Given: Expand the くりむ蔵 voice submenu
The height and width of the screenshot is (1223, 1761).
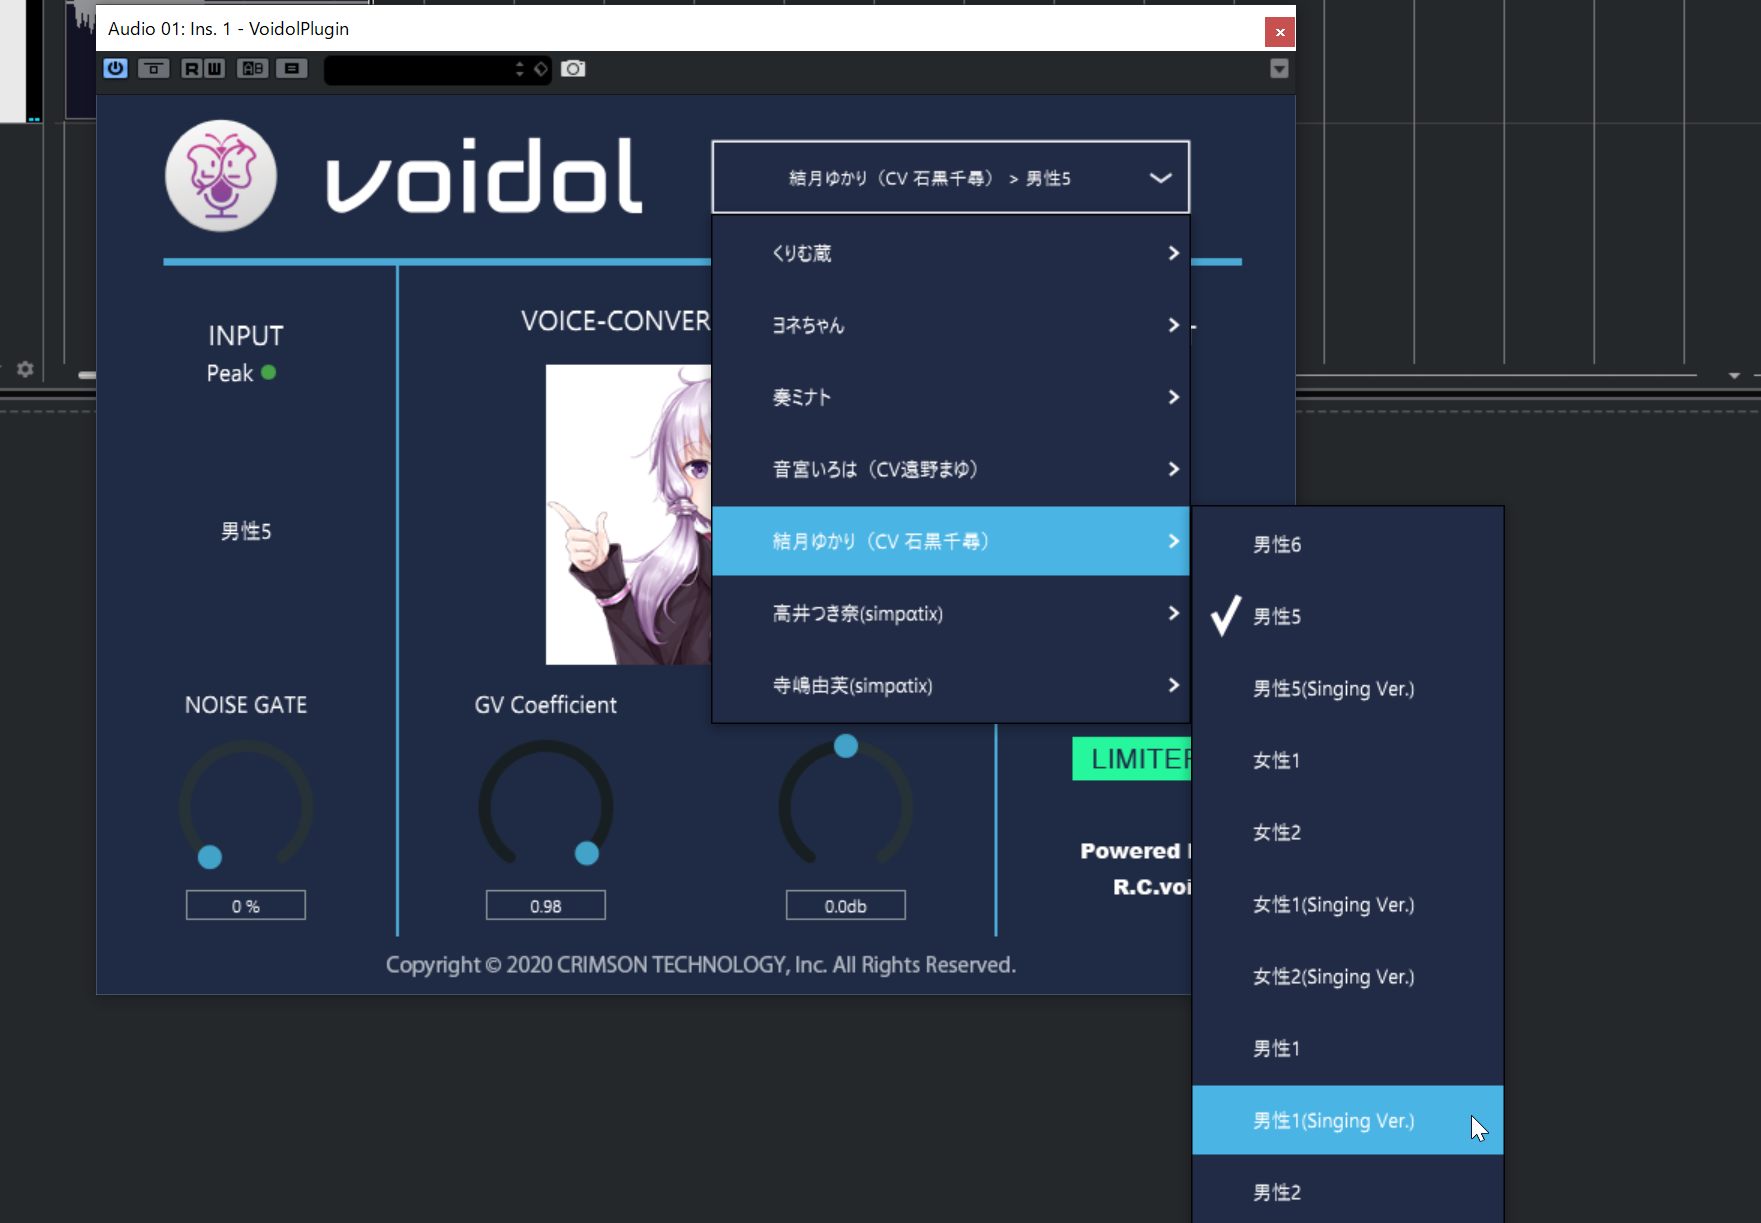Looking at the screenshot, I should tap(951, 253).
